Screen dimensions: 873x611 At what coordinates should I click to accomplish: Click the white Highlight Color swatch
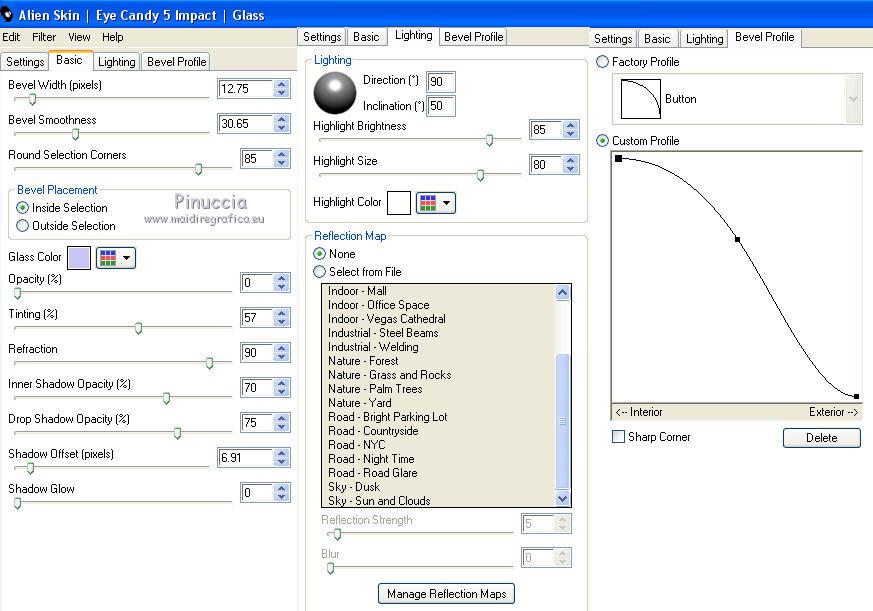point(399,203)
